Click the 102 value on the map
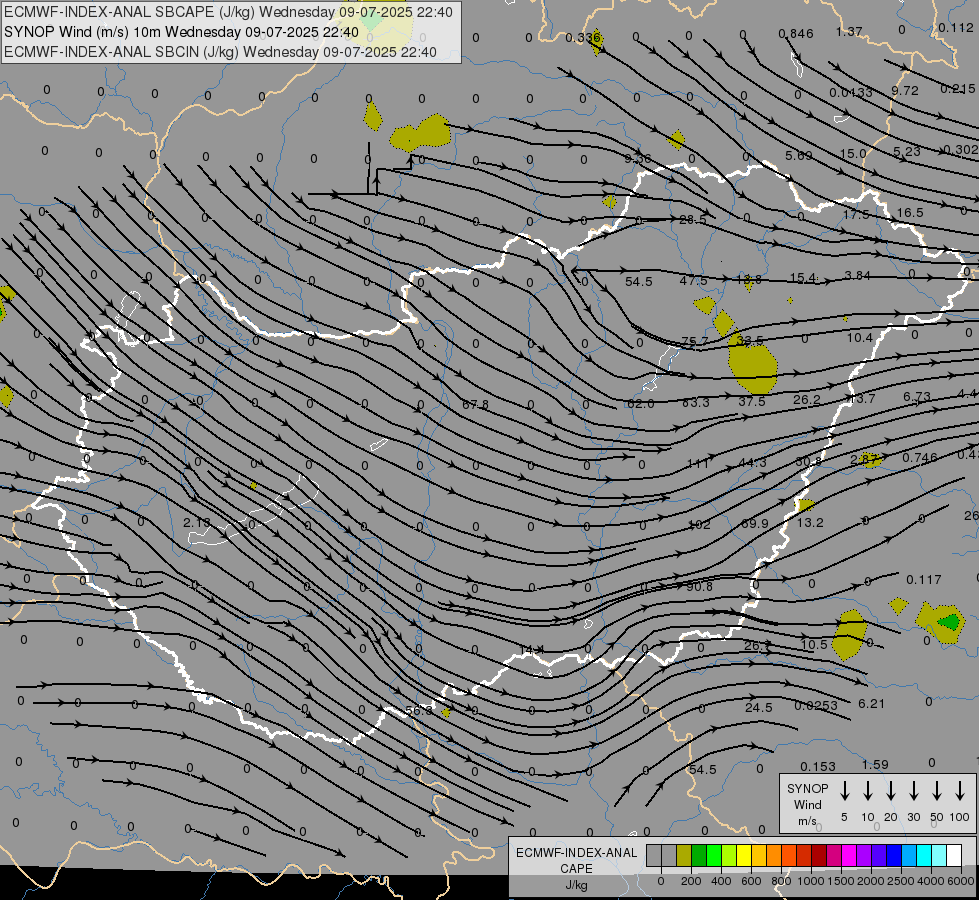The width and height of the screenshot is (979, 900). (x=699, y=525)
